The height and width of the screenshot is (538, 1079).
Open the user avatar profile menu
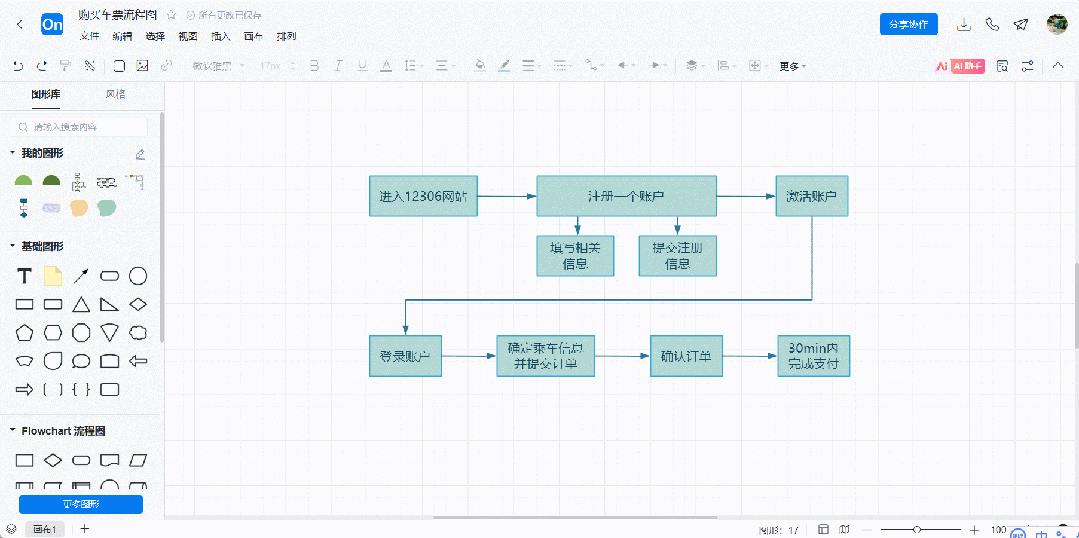point(1057,24)
